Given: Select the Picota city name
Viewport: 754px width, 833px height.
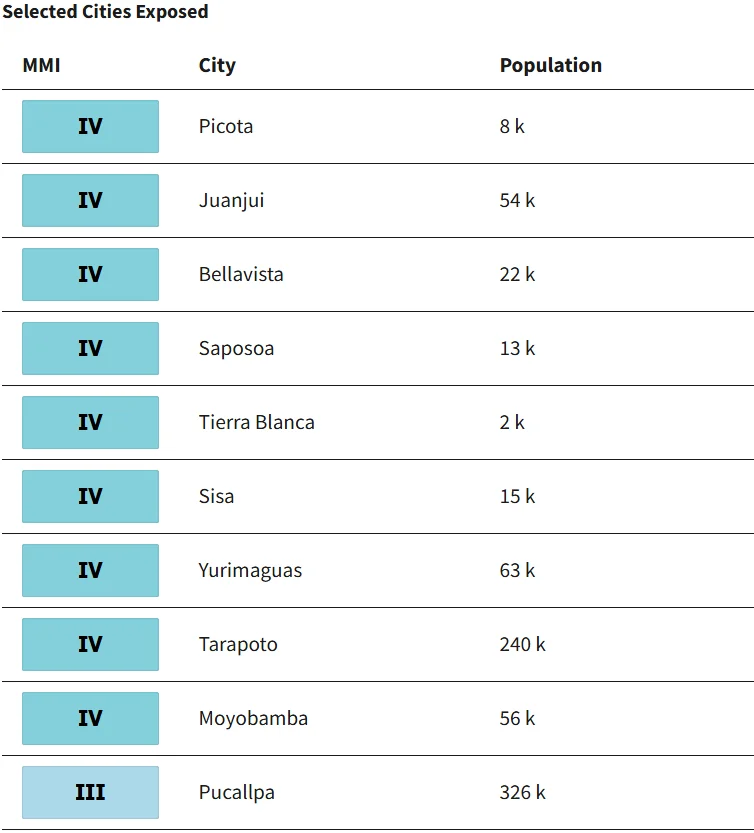Looking at the screenshot, I should click(226, 126).
